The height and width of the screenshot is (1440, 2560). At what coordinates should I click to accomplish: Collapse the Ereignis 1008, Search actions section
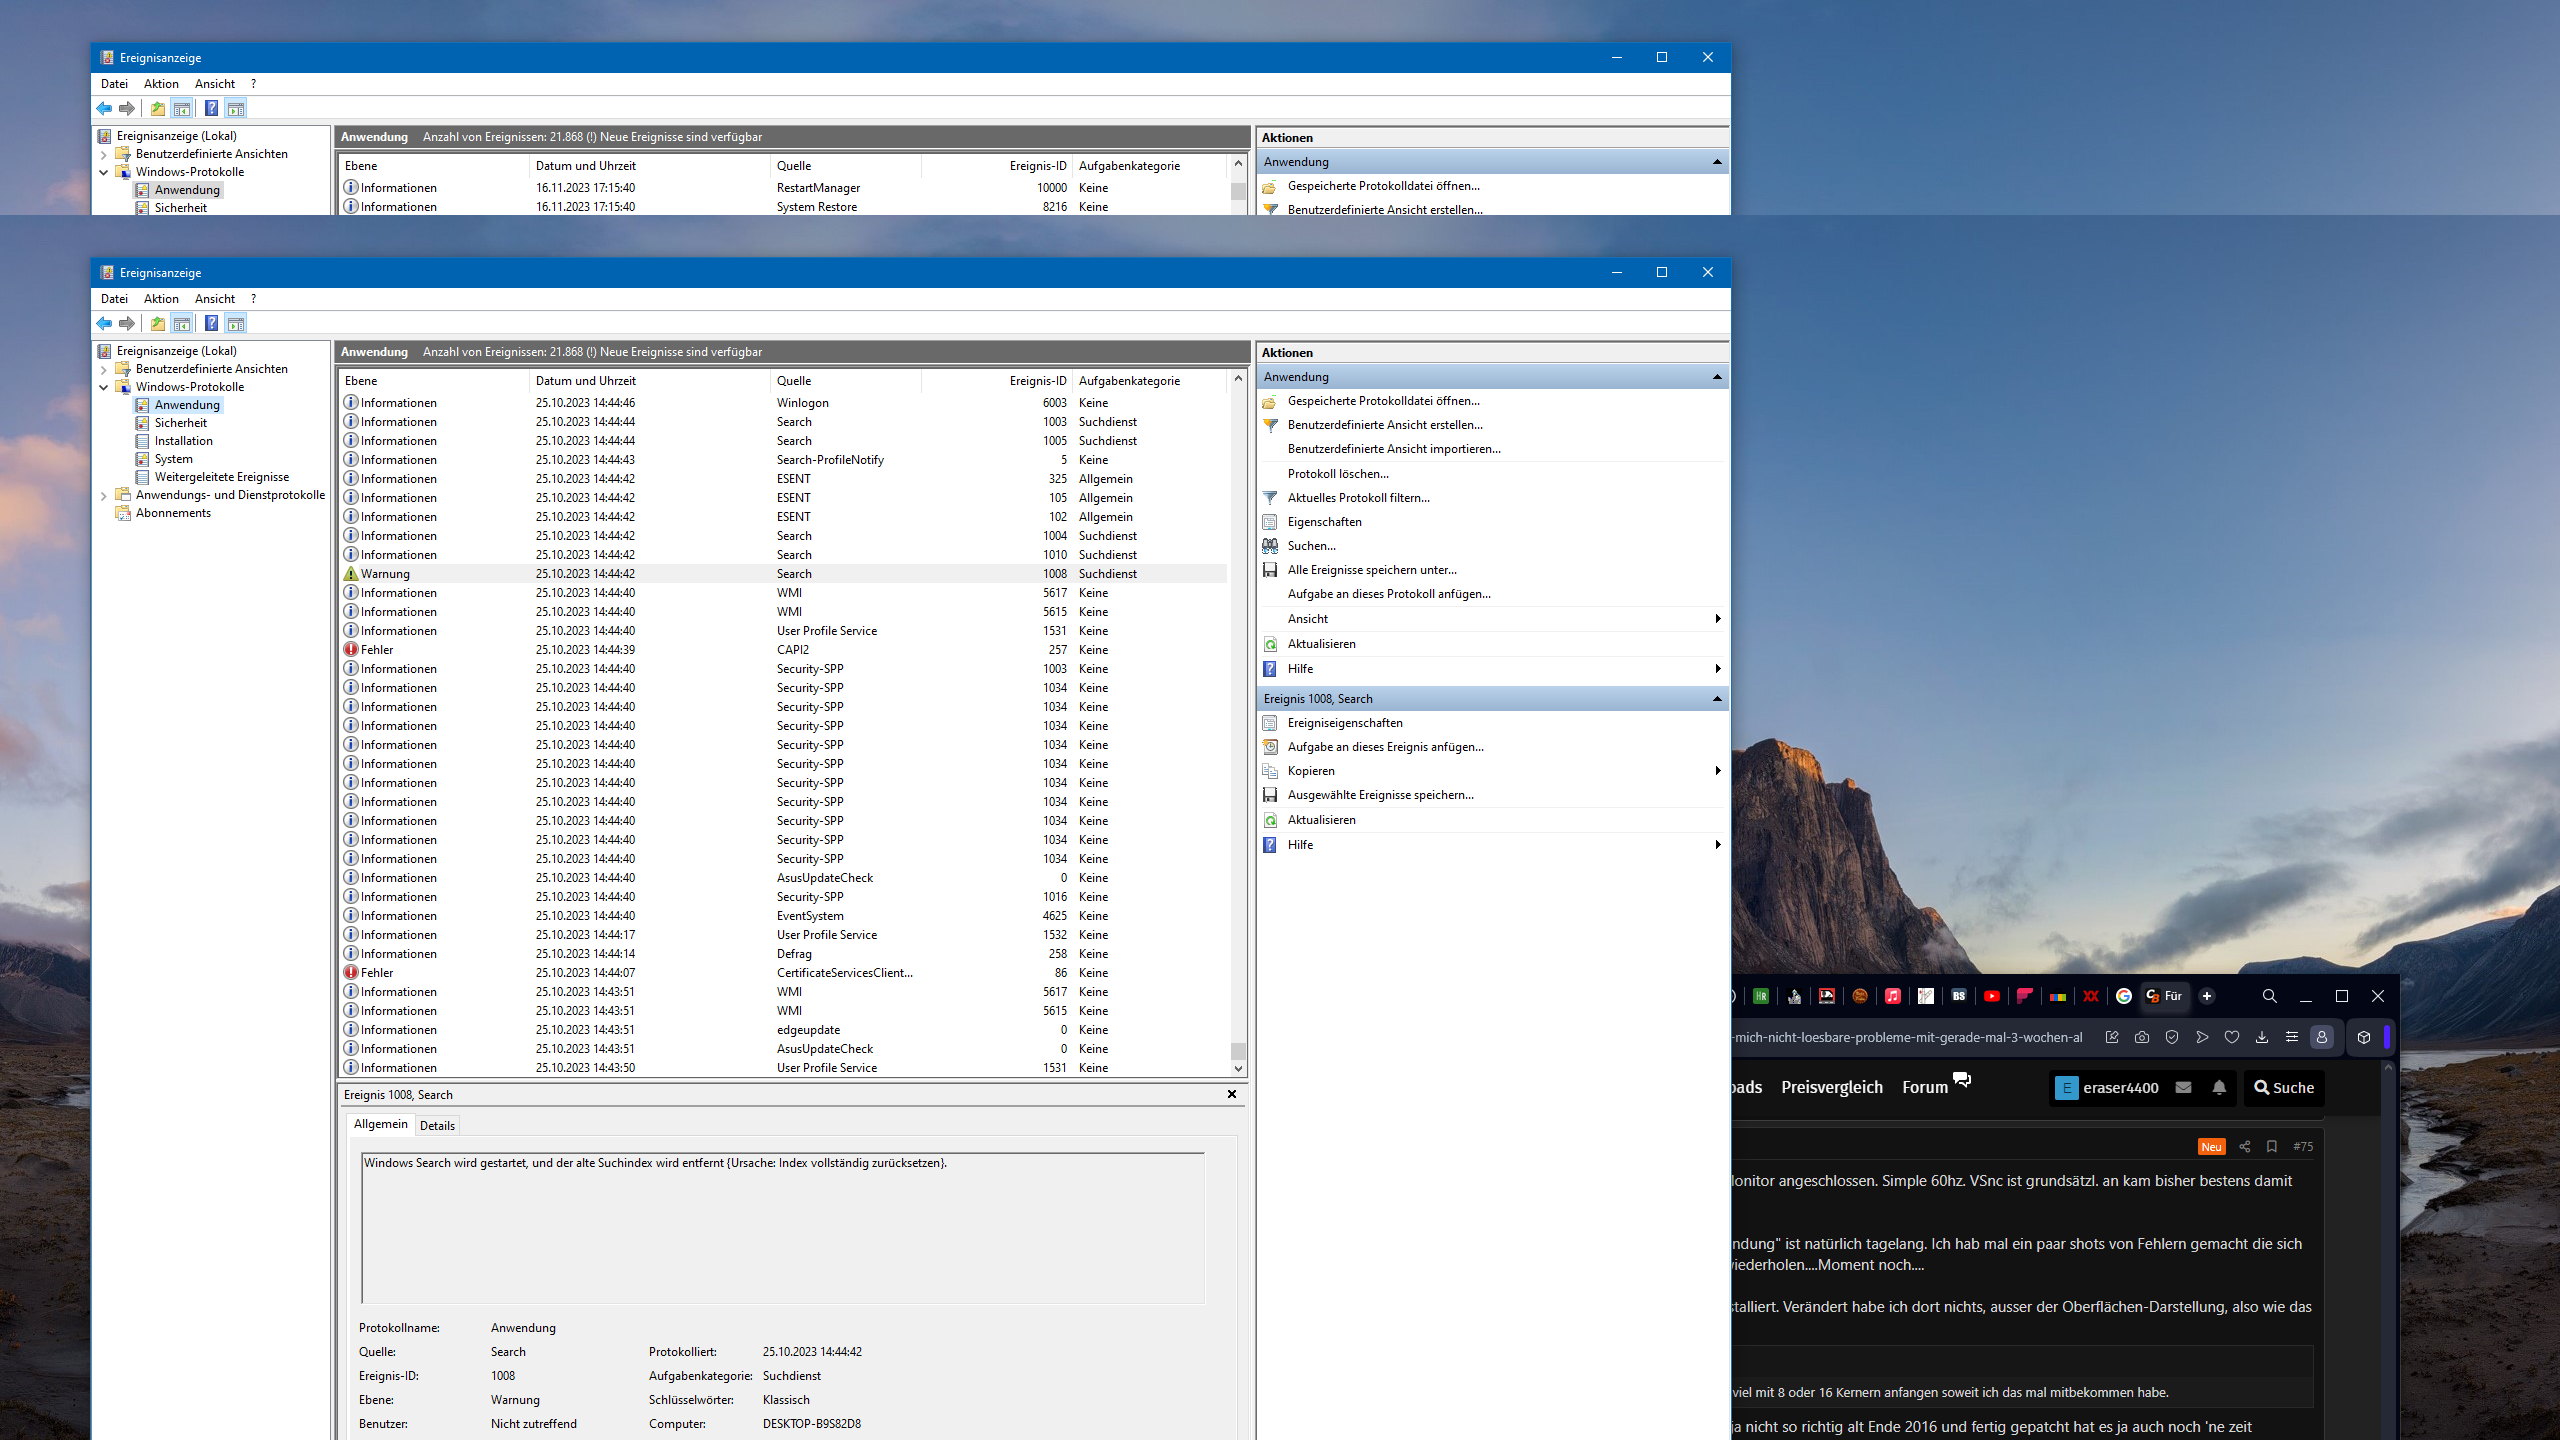[x=1717, y=699]
